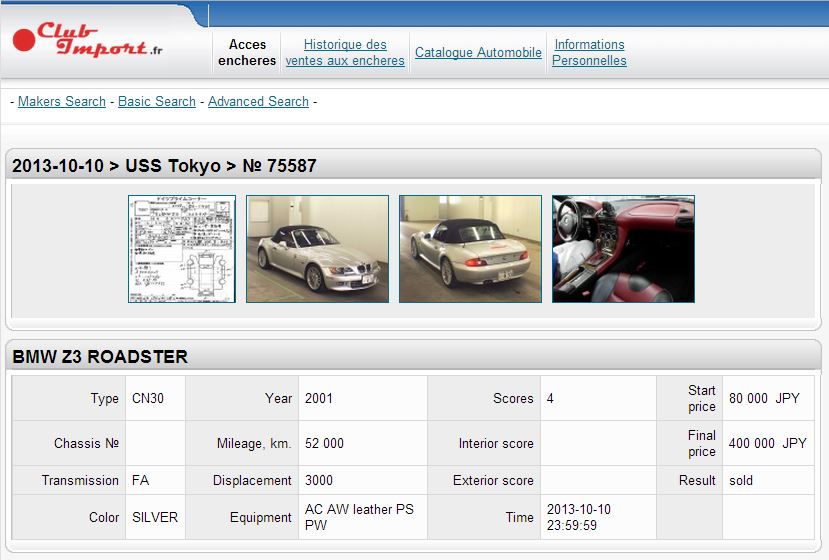Viewport: 829px width, 560px height.
Task: Open the red interior photo thumbnail
Action: (x=623, y=249)
